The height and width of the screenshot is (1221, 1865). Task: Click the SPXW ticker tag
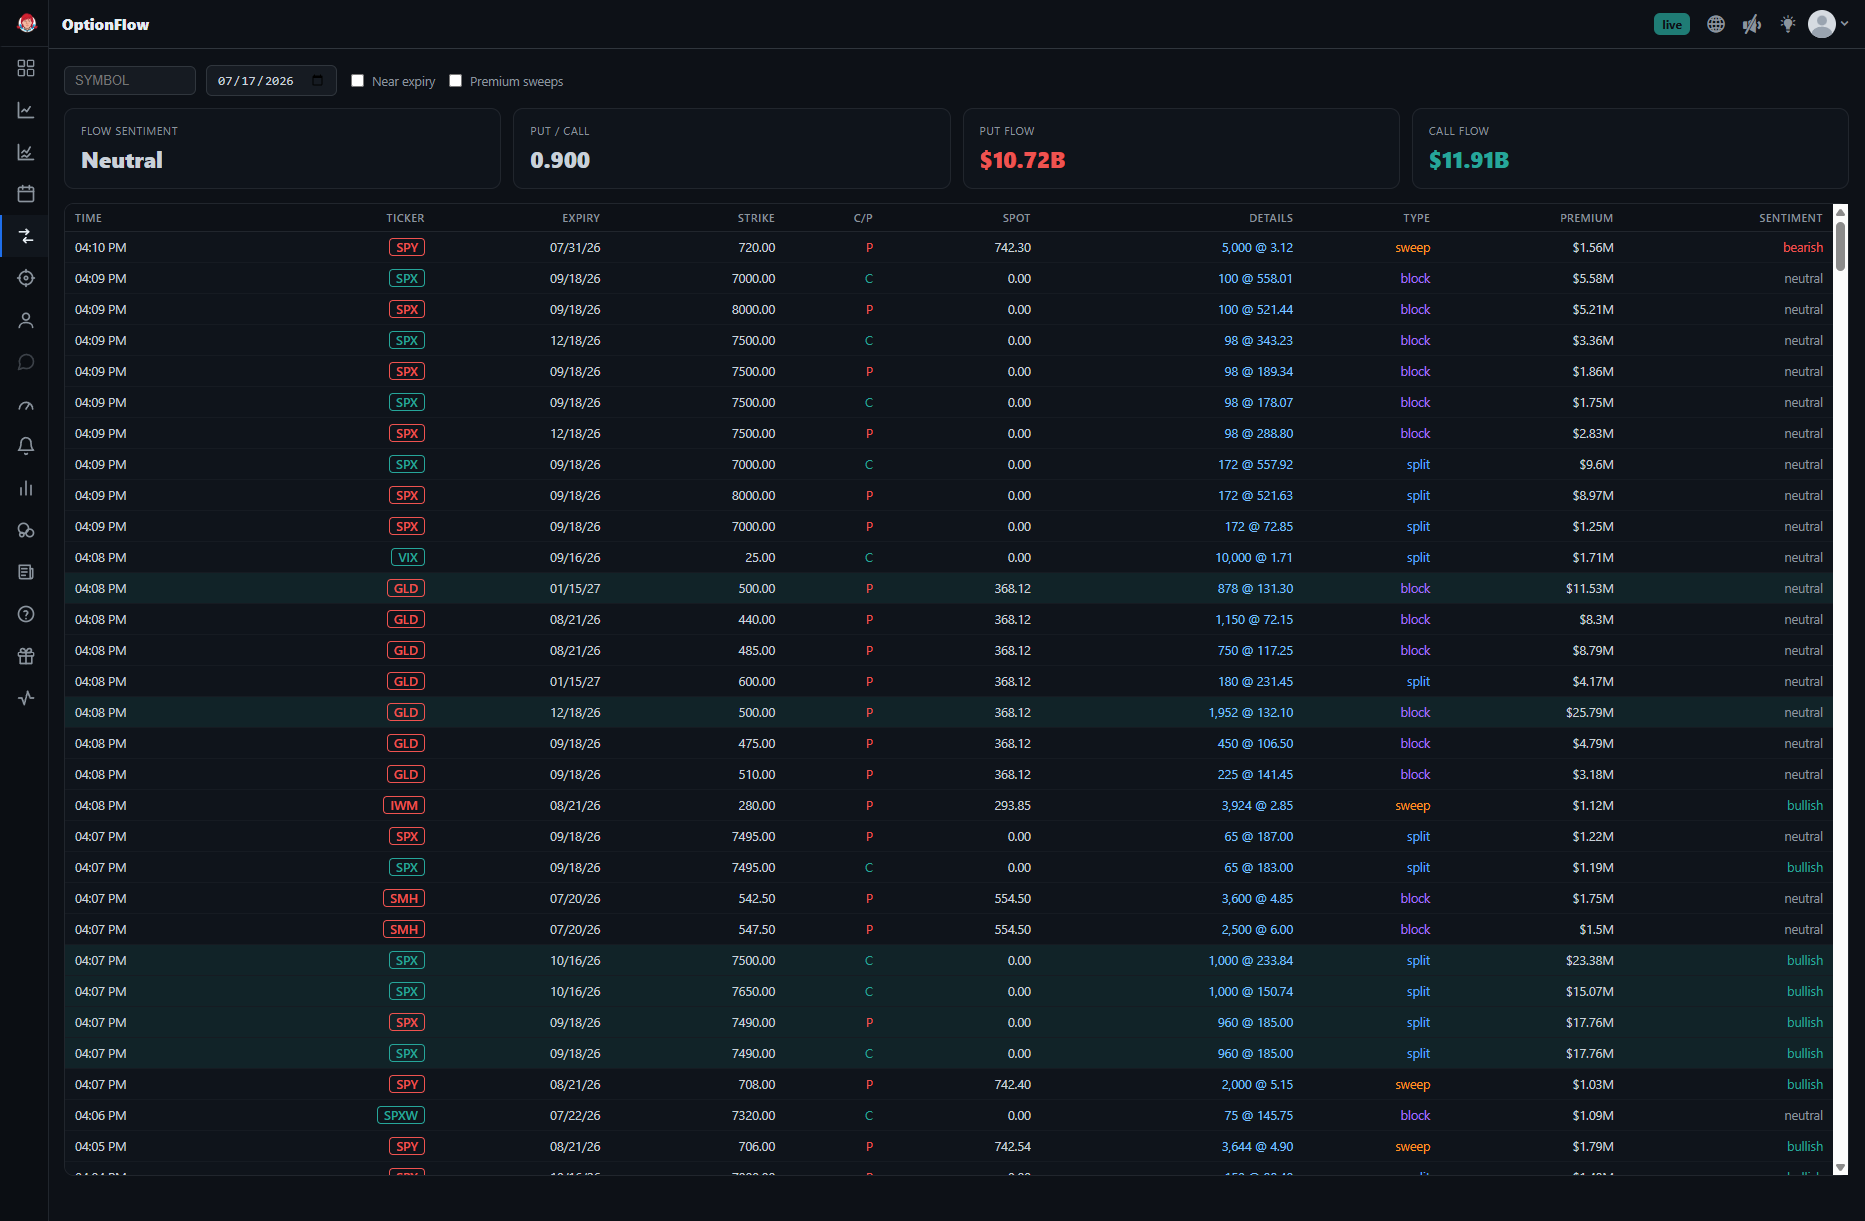pyautogui.click(x=401, y=1115)
